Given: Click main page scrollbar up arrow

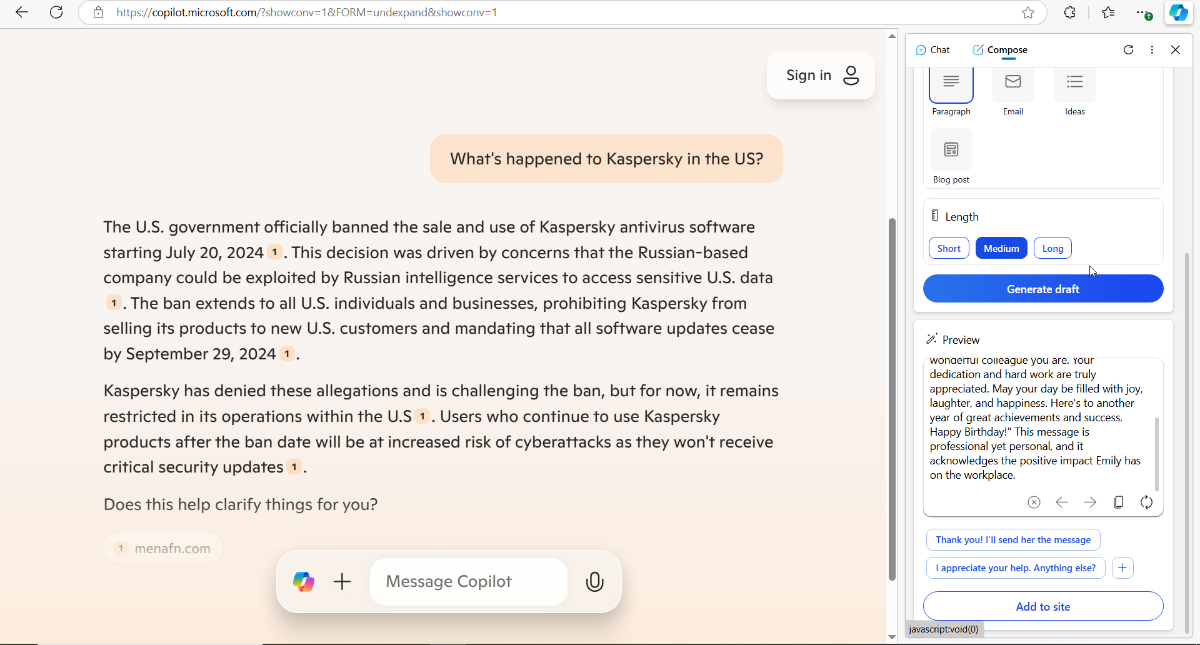Looking at the screenshot, I should click(x=892, y=37).
